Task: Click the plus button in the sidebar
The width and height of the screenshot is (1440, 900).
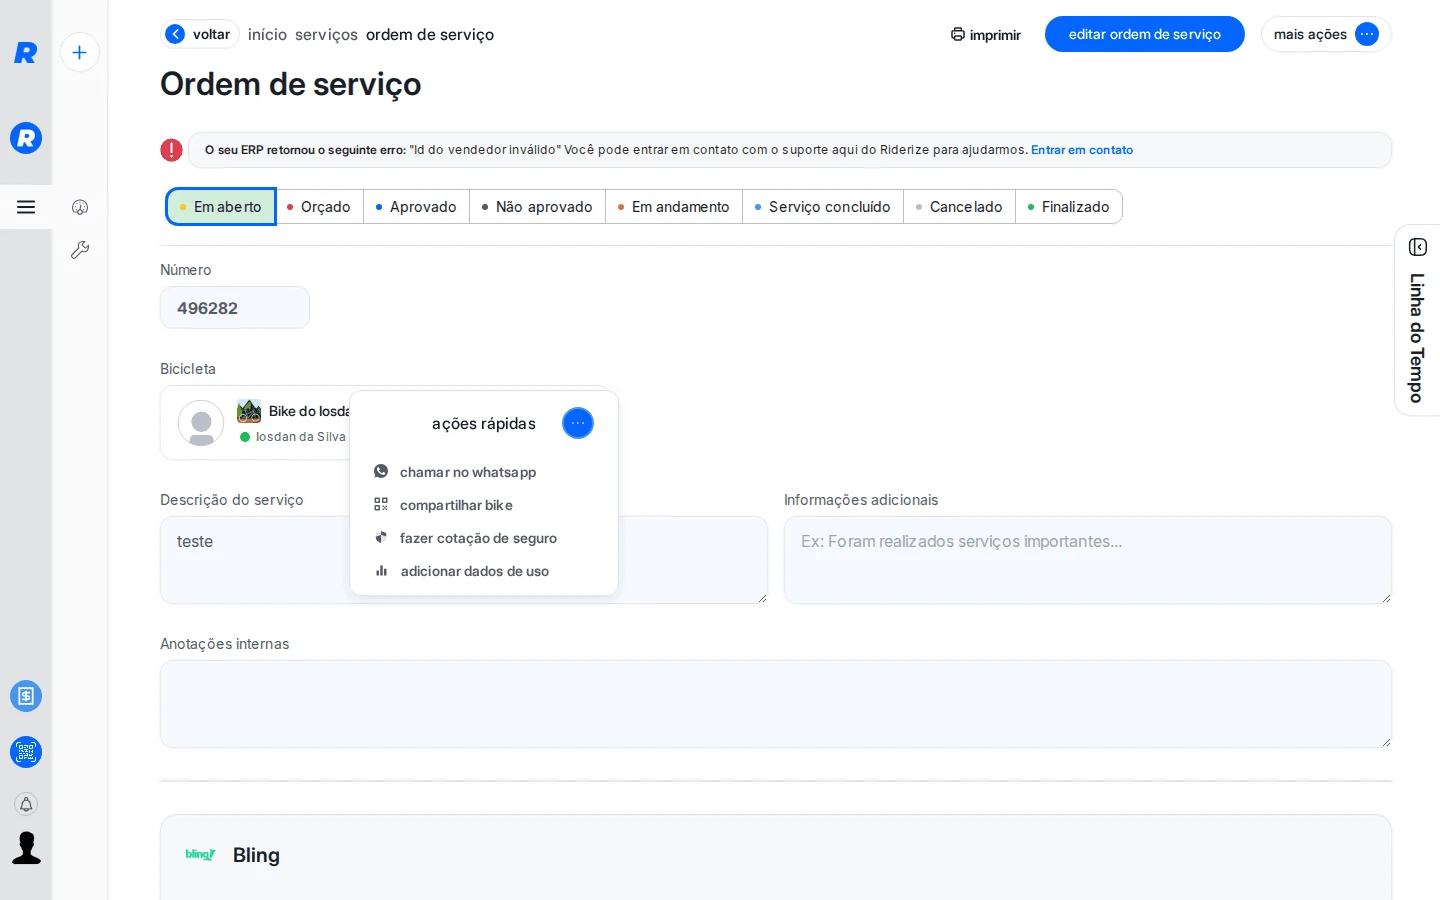Action: click(x=80, y=52)
